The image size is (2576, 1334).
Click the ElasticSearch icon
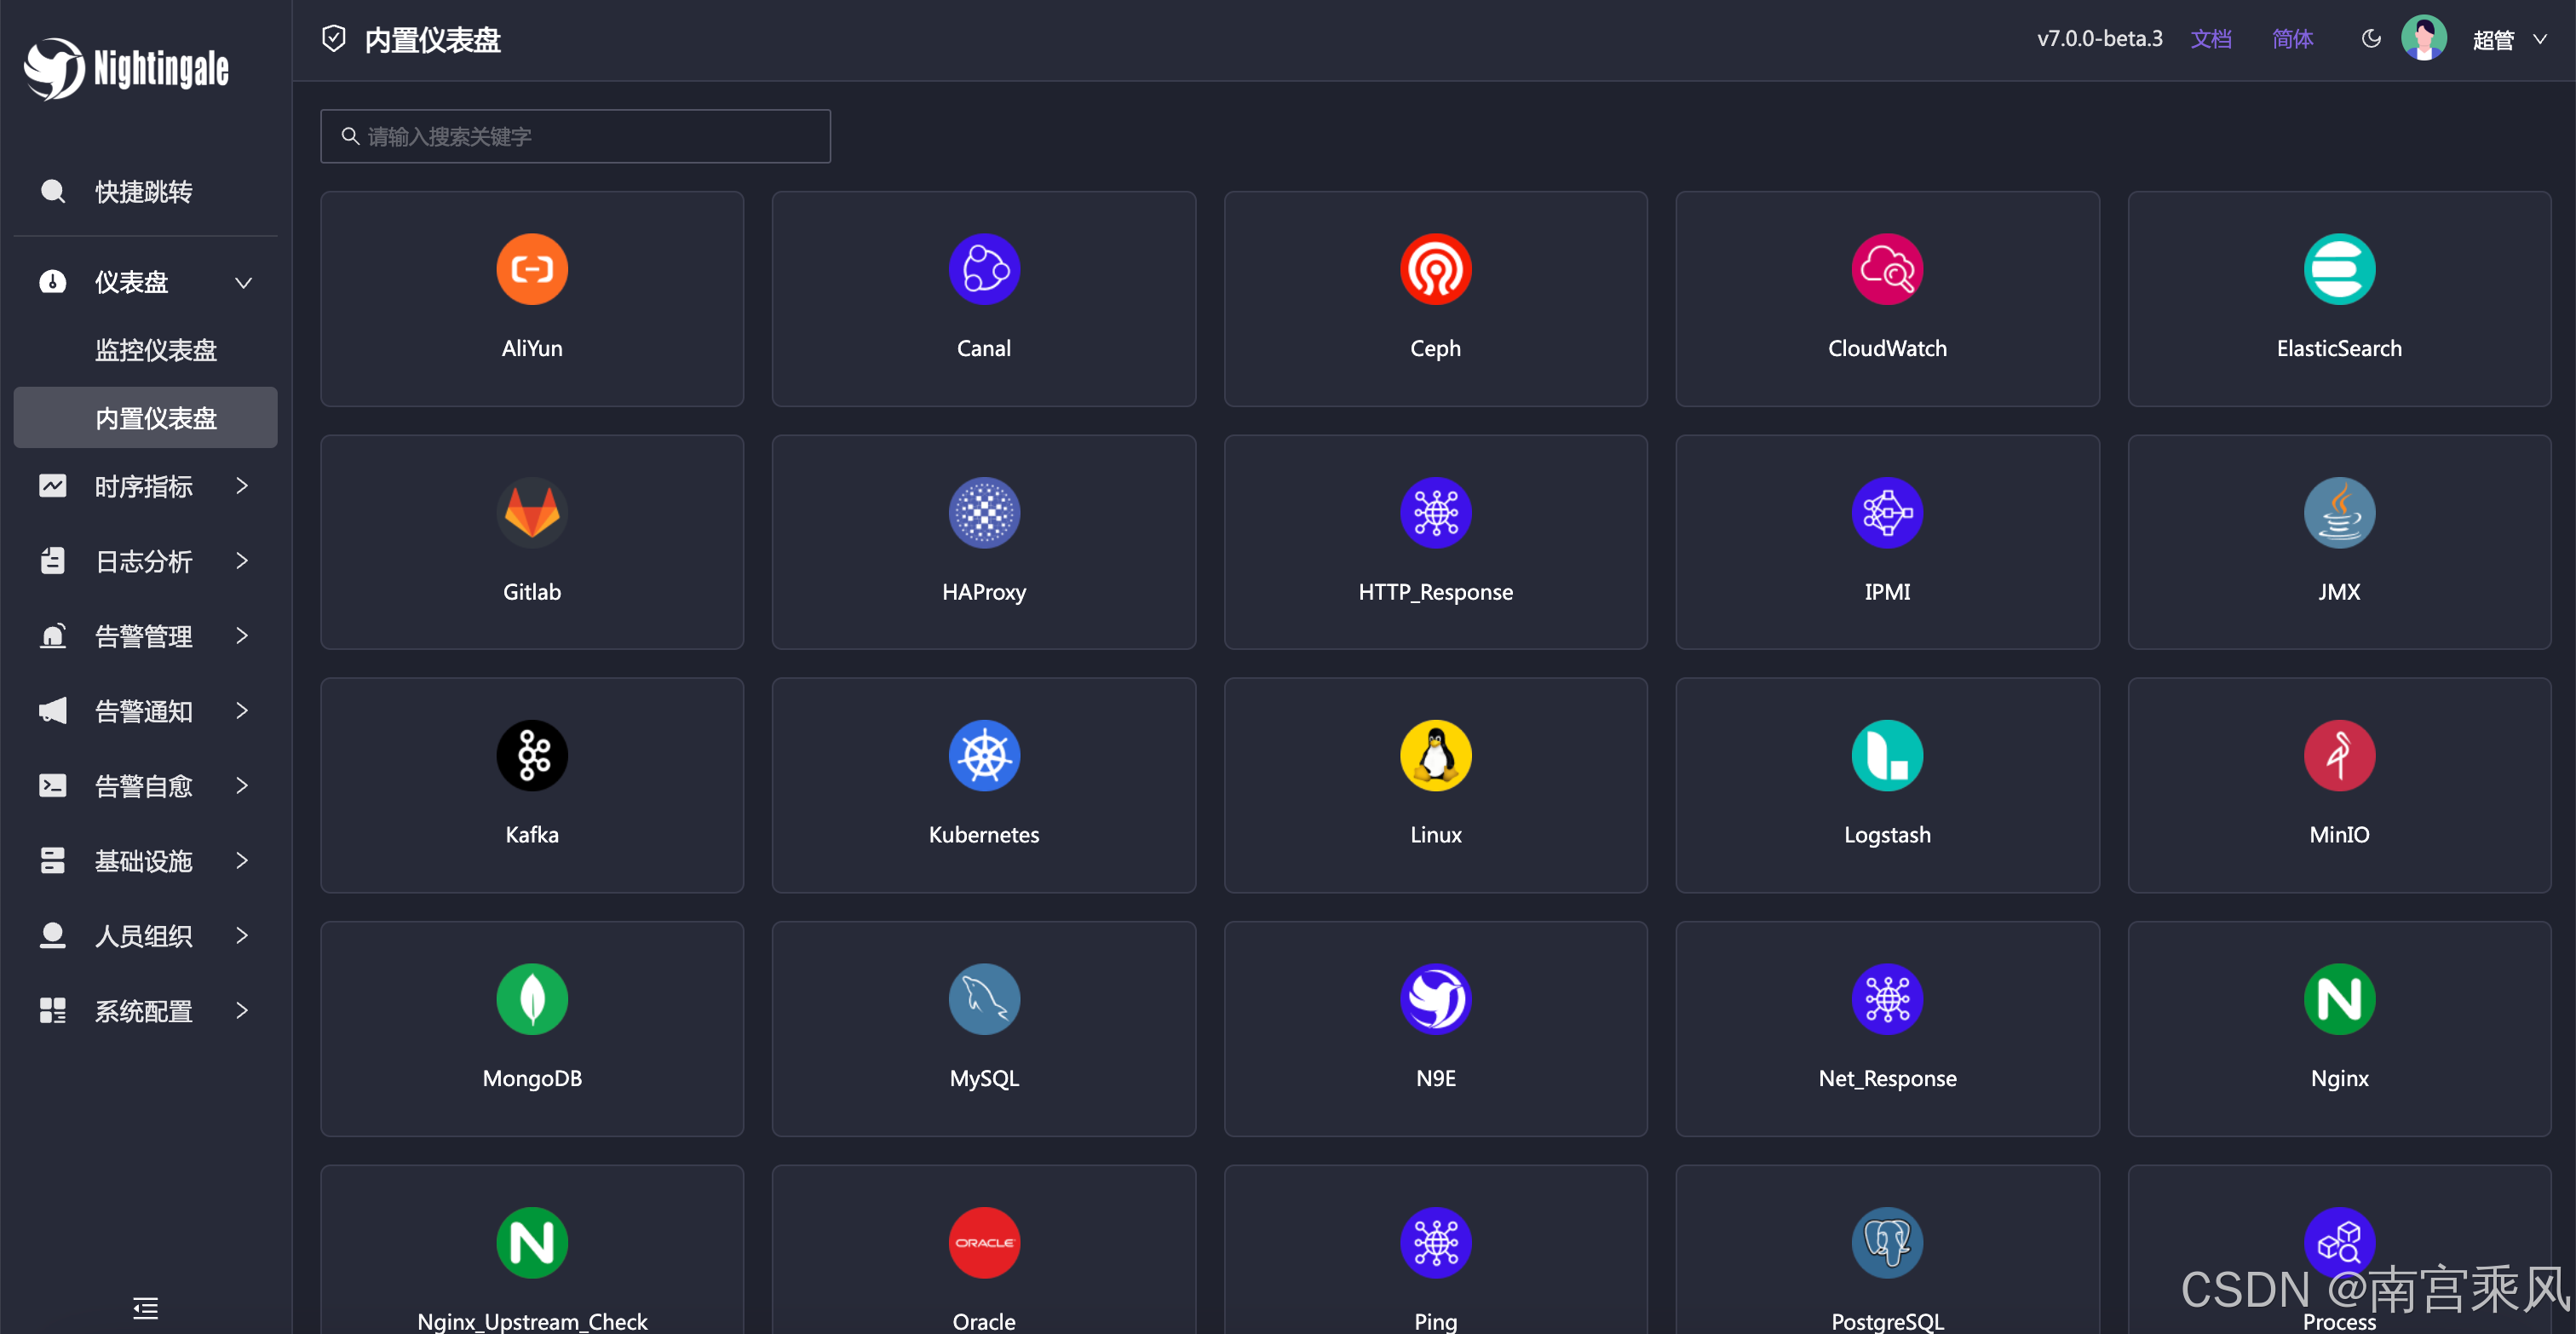coord(2339,269)
